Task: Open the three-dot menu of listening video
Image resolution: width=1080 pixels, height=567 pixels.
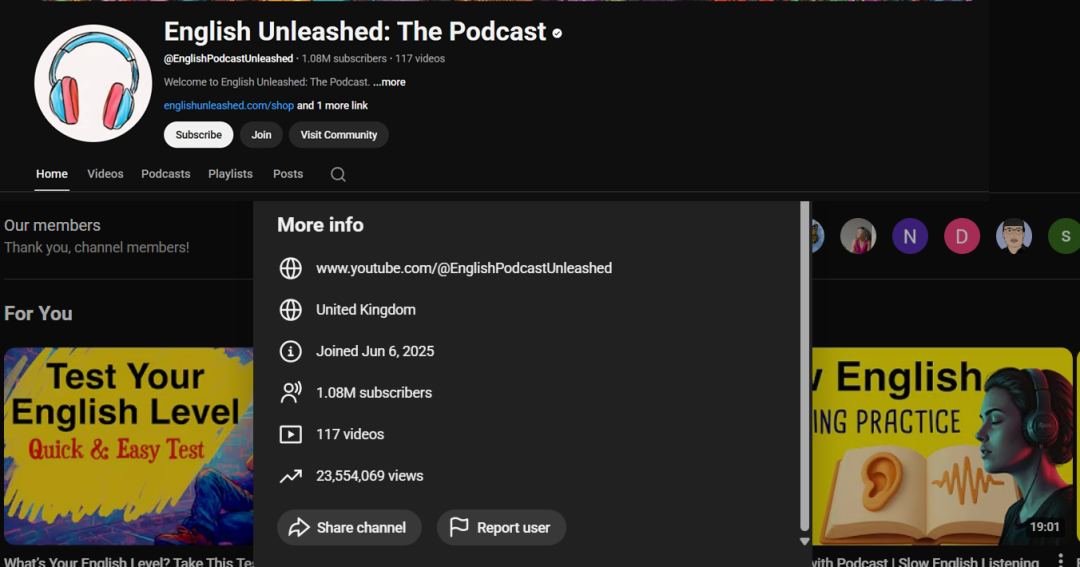Action: click(x=1061, y=561)
